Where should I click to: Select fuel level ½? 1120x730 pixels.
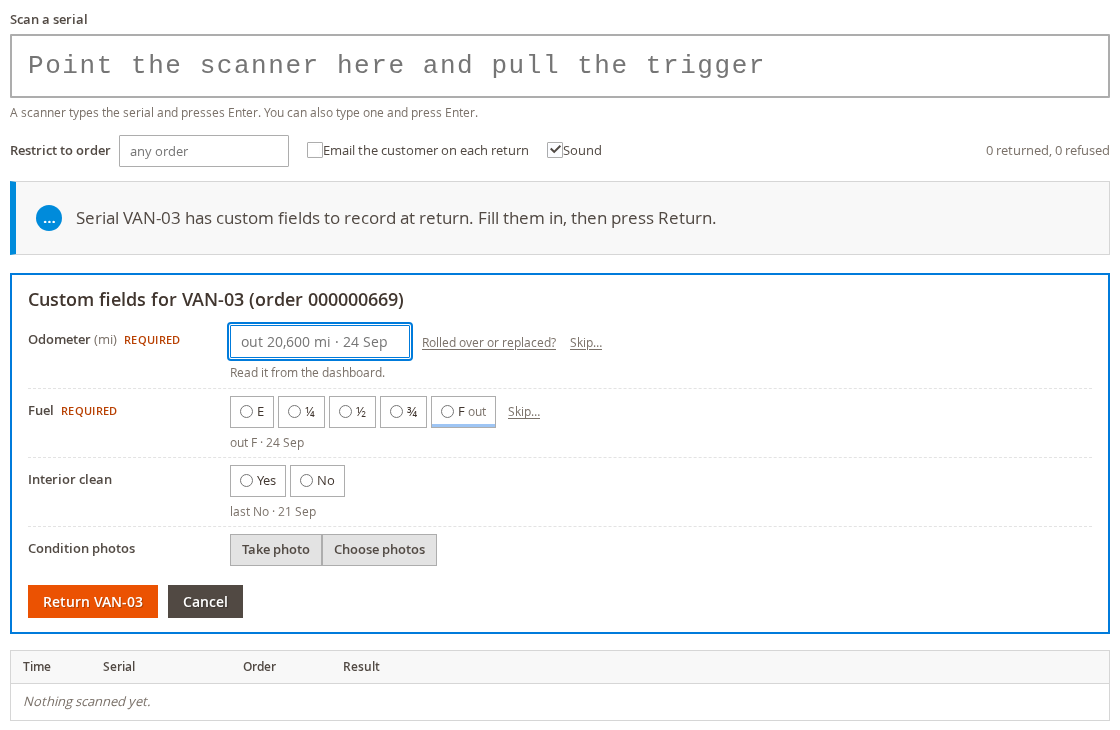click(x=352, y=411)
